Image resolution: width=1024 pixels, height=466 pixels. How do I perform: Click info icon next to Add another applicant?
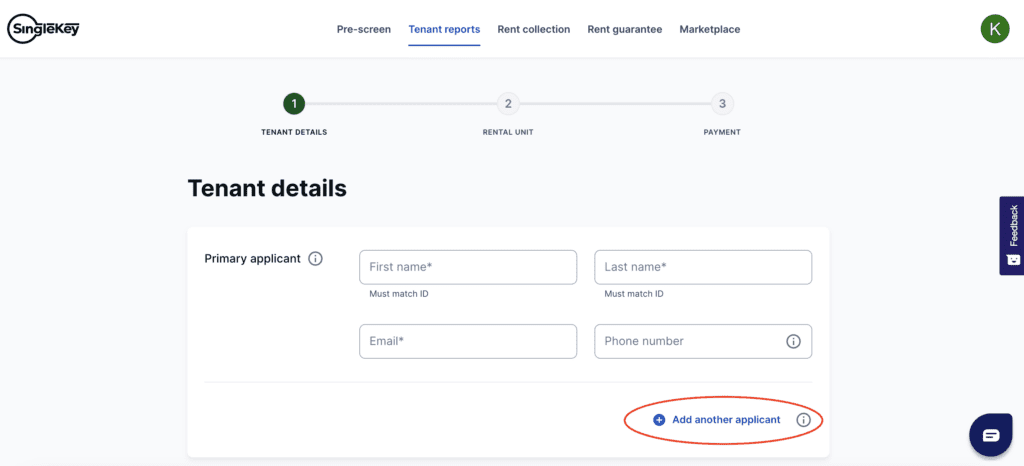(x=803, y=420)
